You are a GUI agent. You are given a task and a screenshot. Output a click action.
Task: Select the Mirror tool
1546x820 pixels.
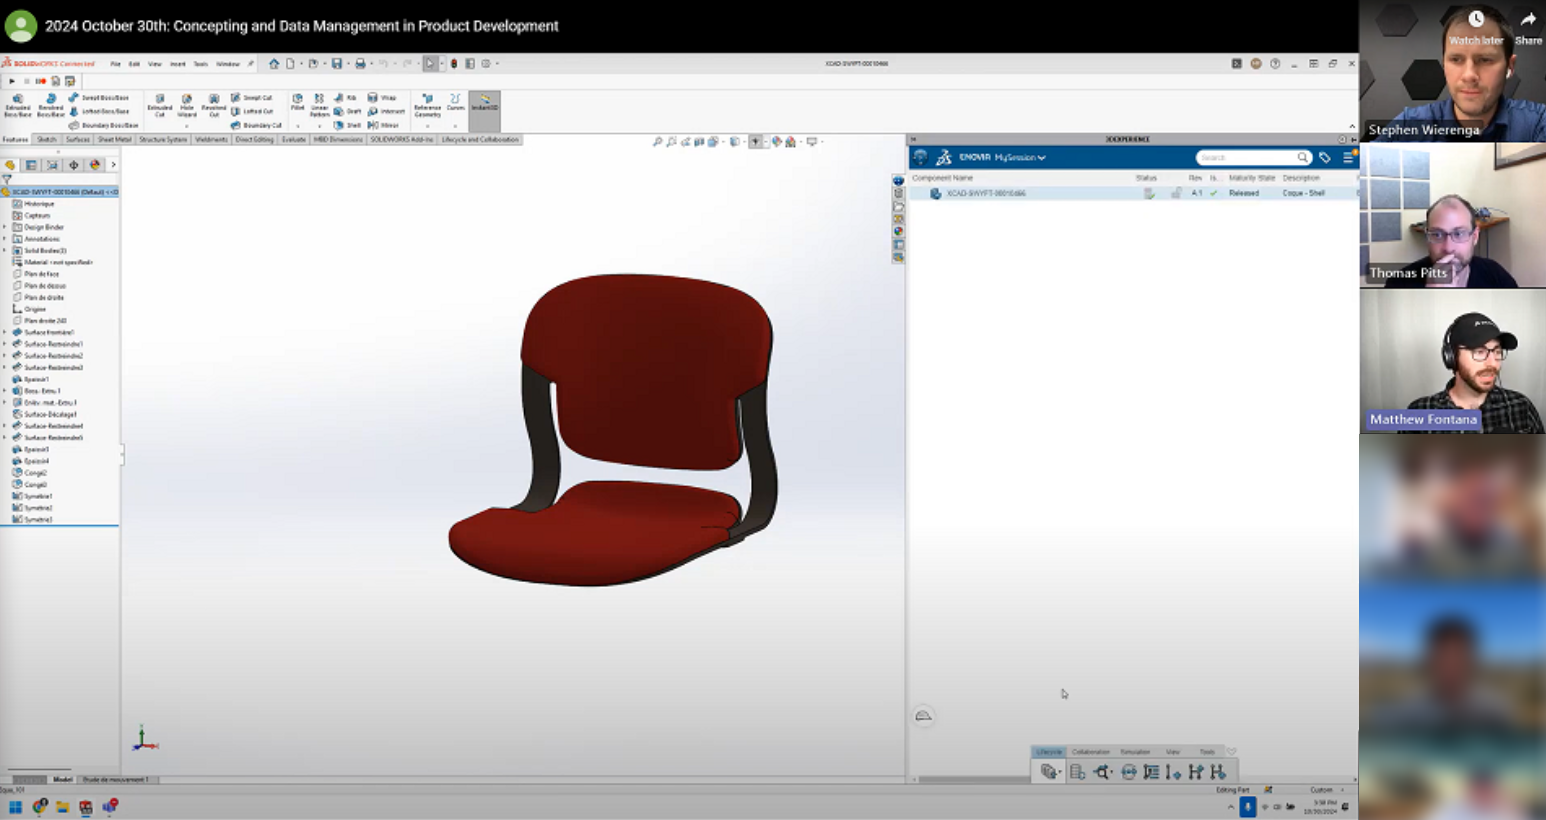click(x=384, y=125)
